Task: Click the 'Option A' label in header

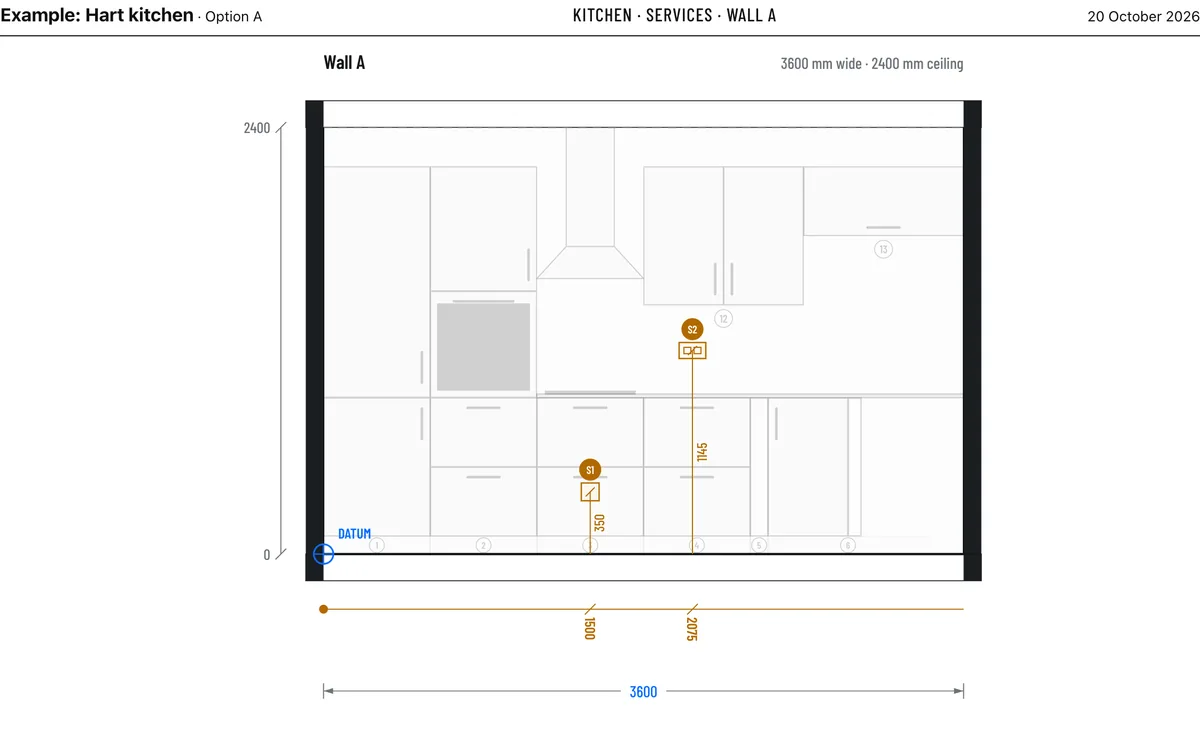Action: tap(234, 17)
